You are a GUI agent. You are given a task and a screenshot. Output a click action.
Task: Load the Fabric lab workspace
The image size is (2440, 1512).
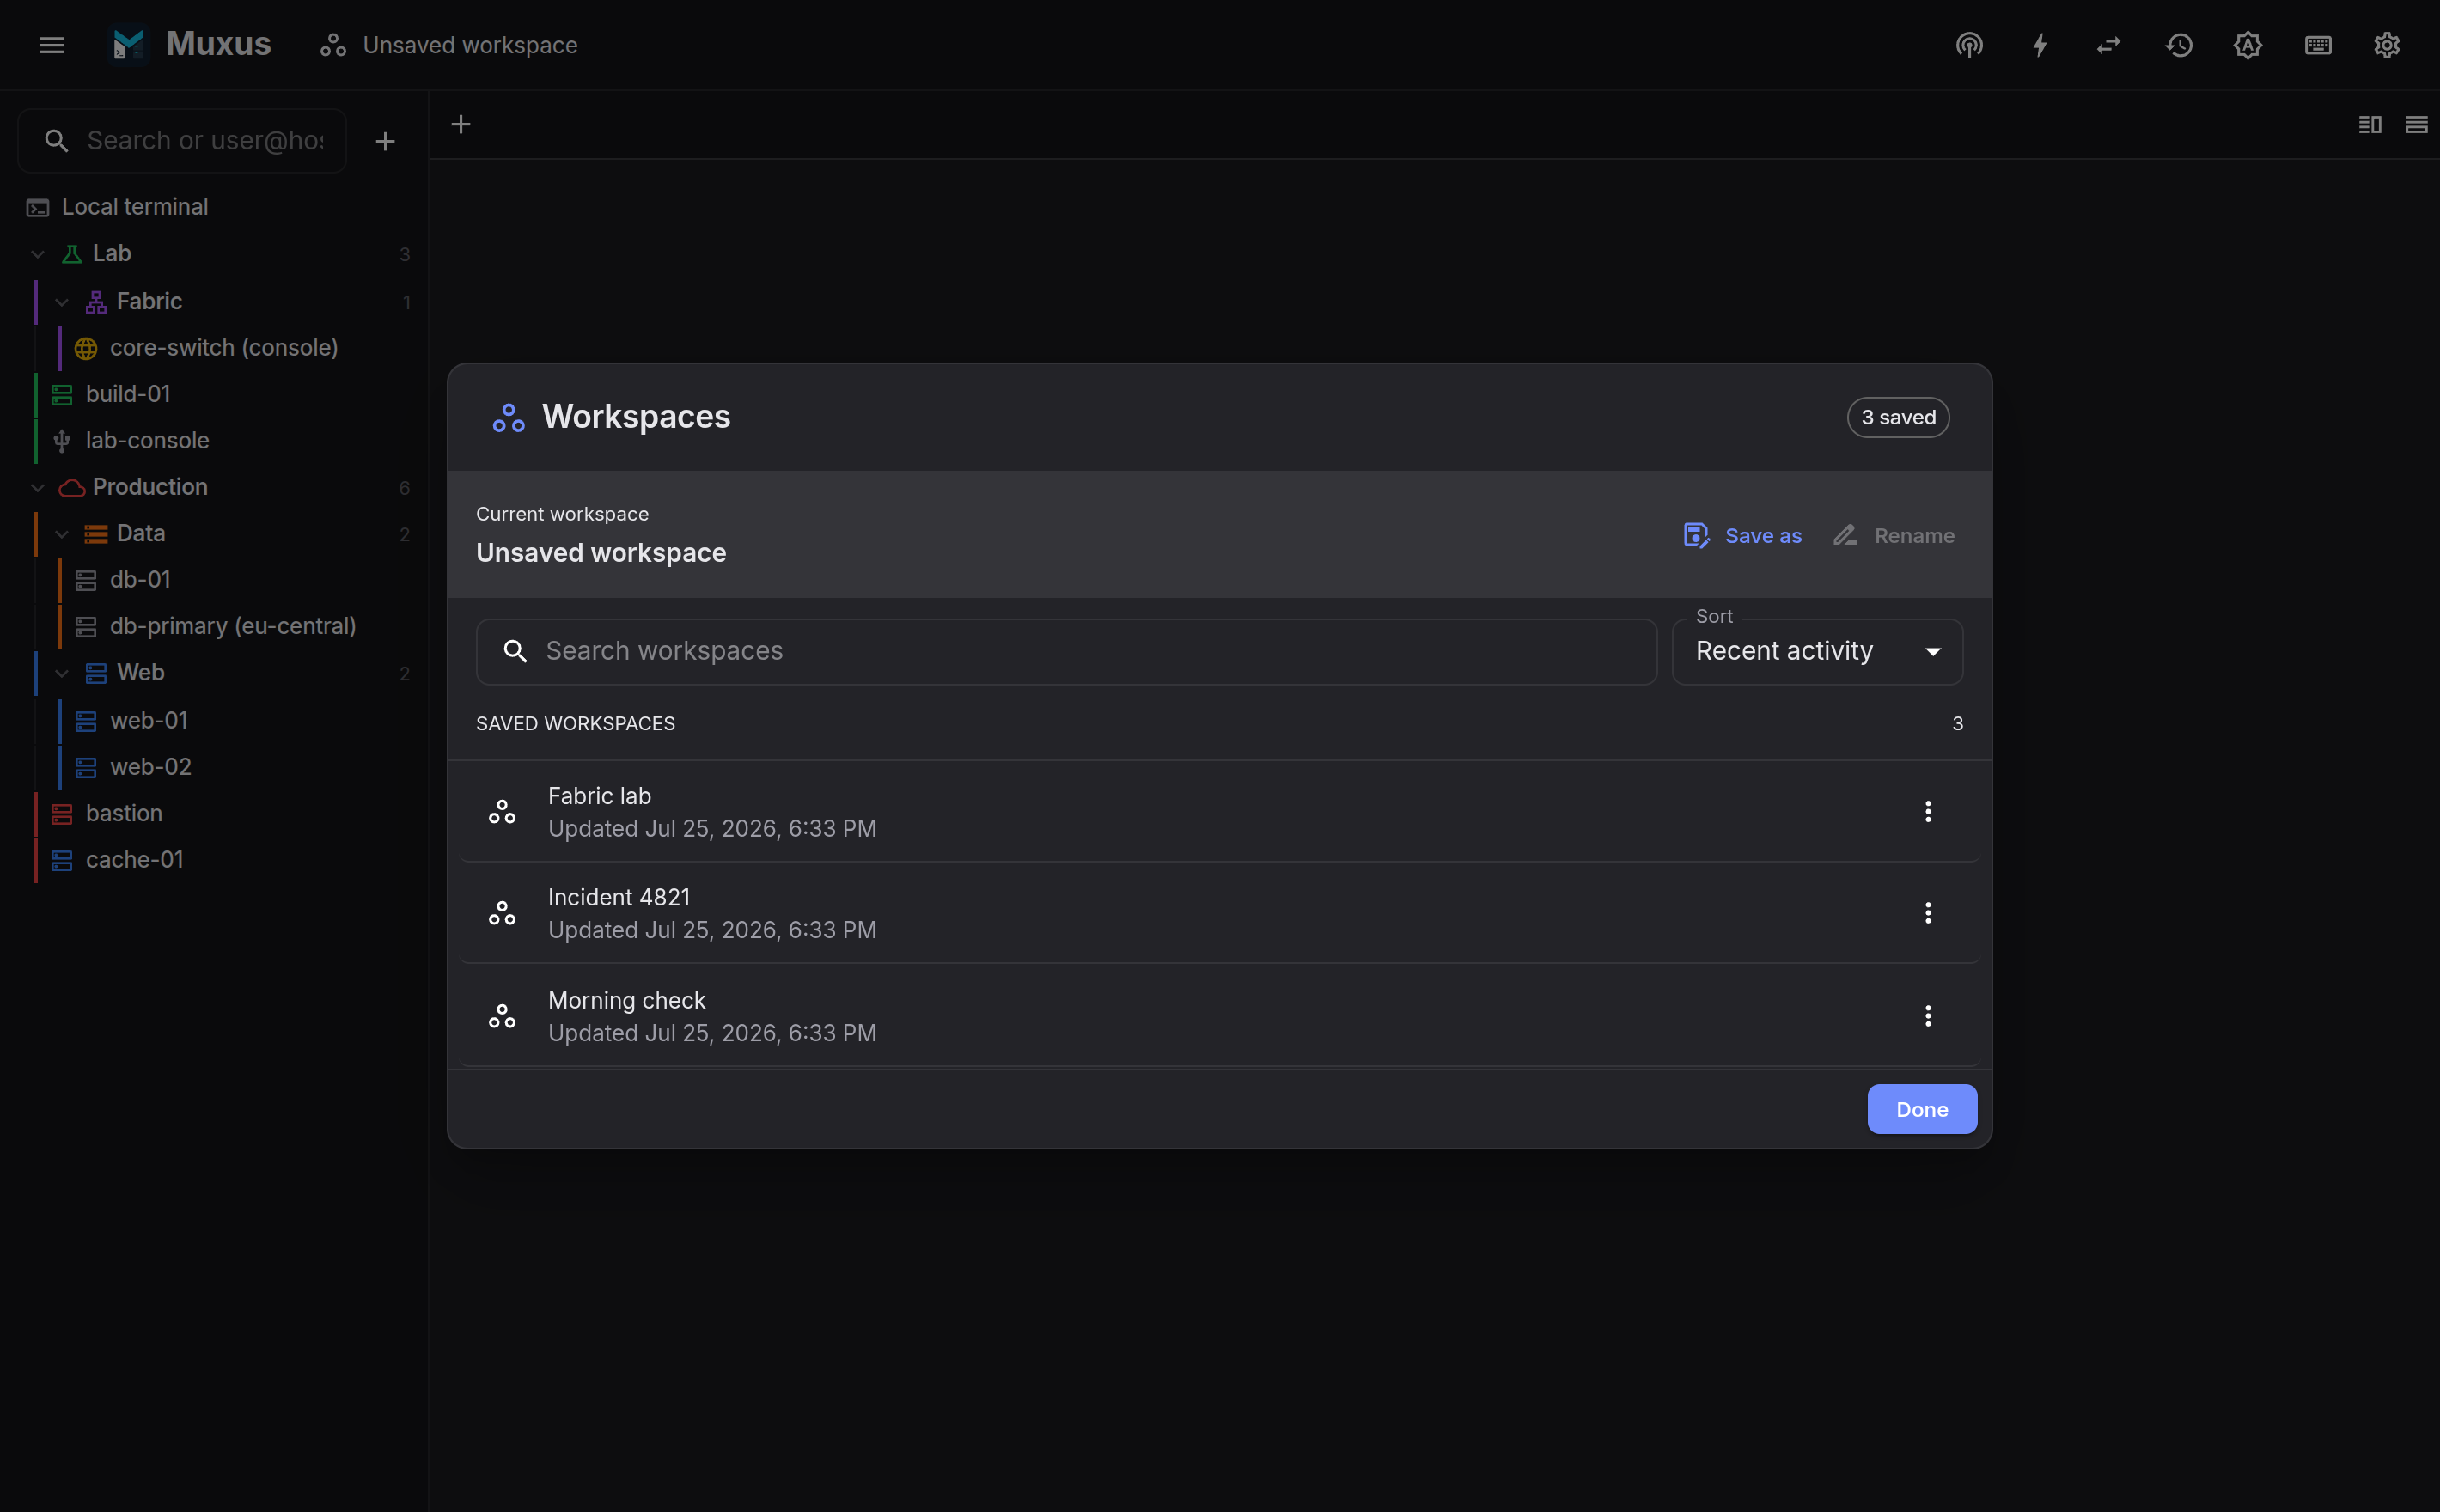(x=1219, y=811)
